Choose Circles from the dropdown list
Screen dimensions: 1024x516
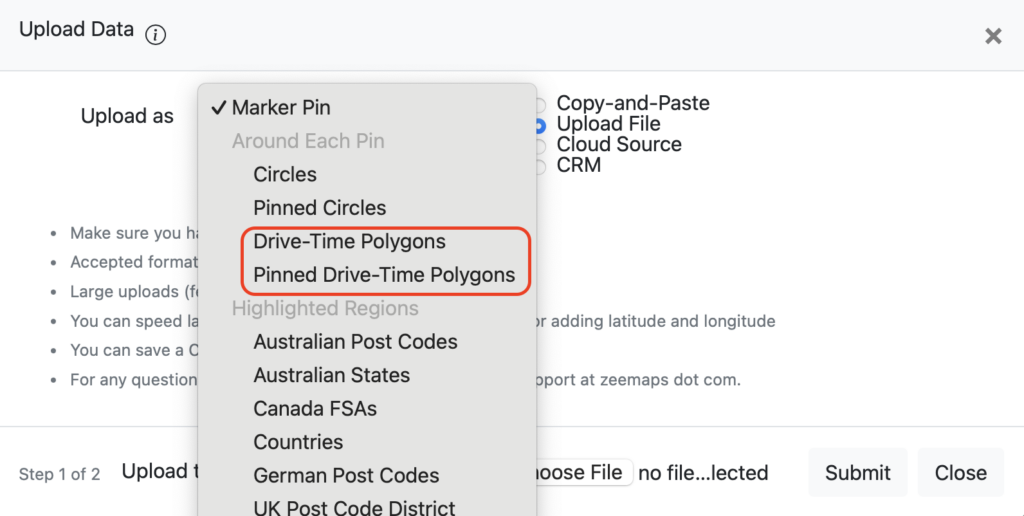pos(367,174)
